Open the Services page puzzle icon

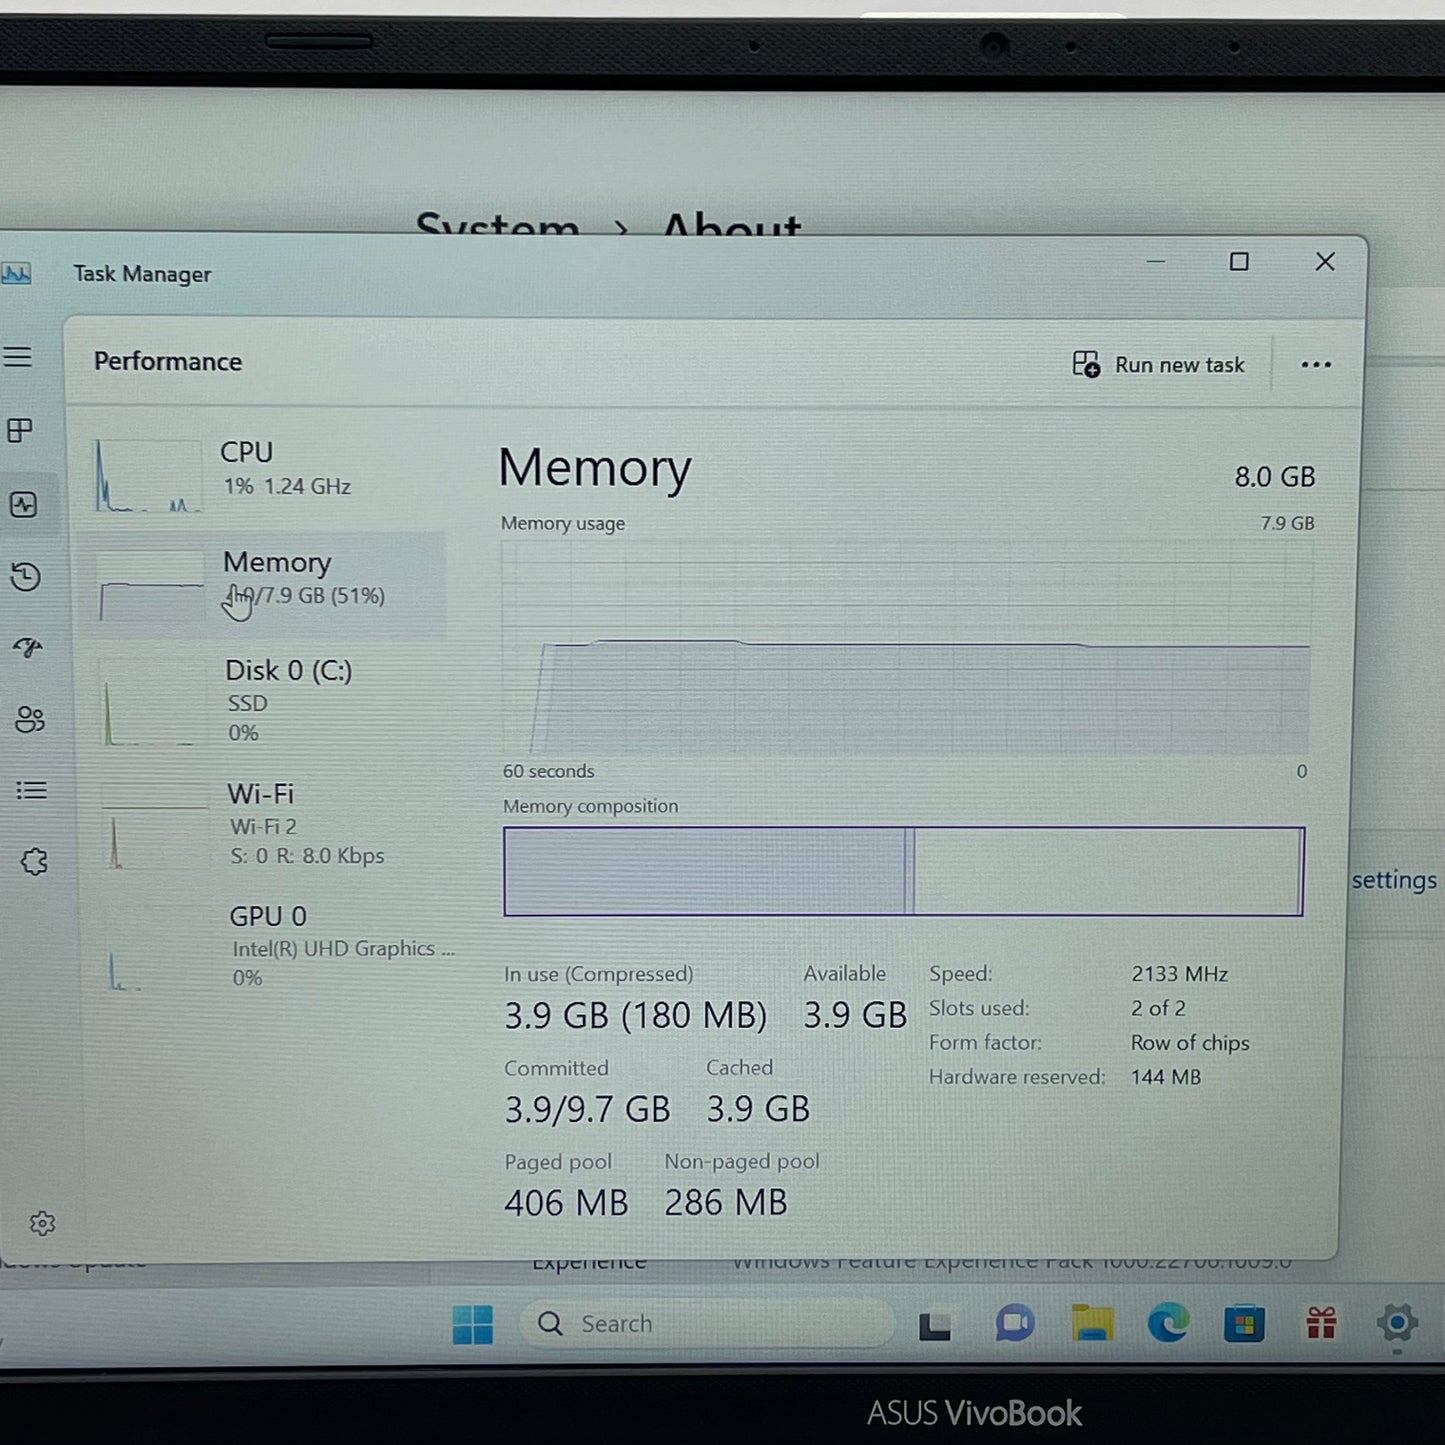[x=34, y=861]
